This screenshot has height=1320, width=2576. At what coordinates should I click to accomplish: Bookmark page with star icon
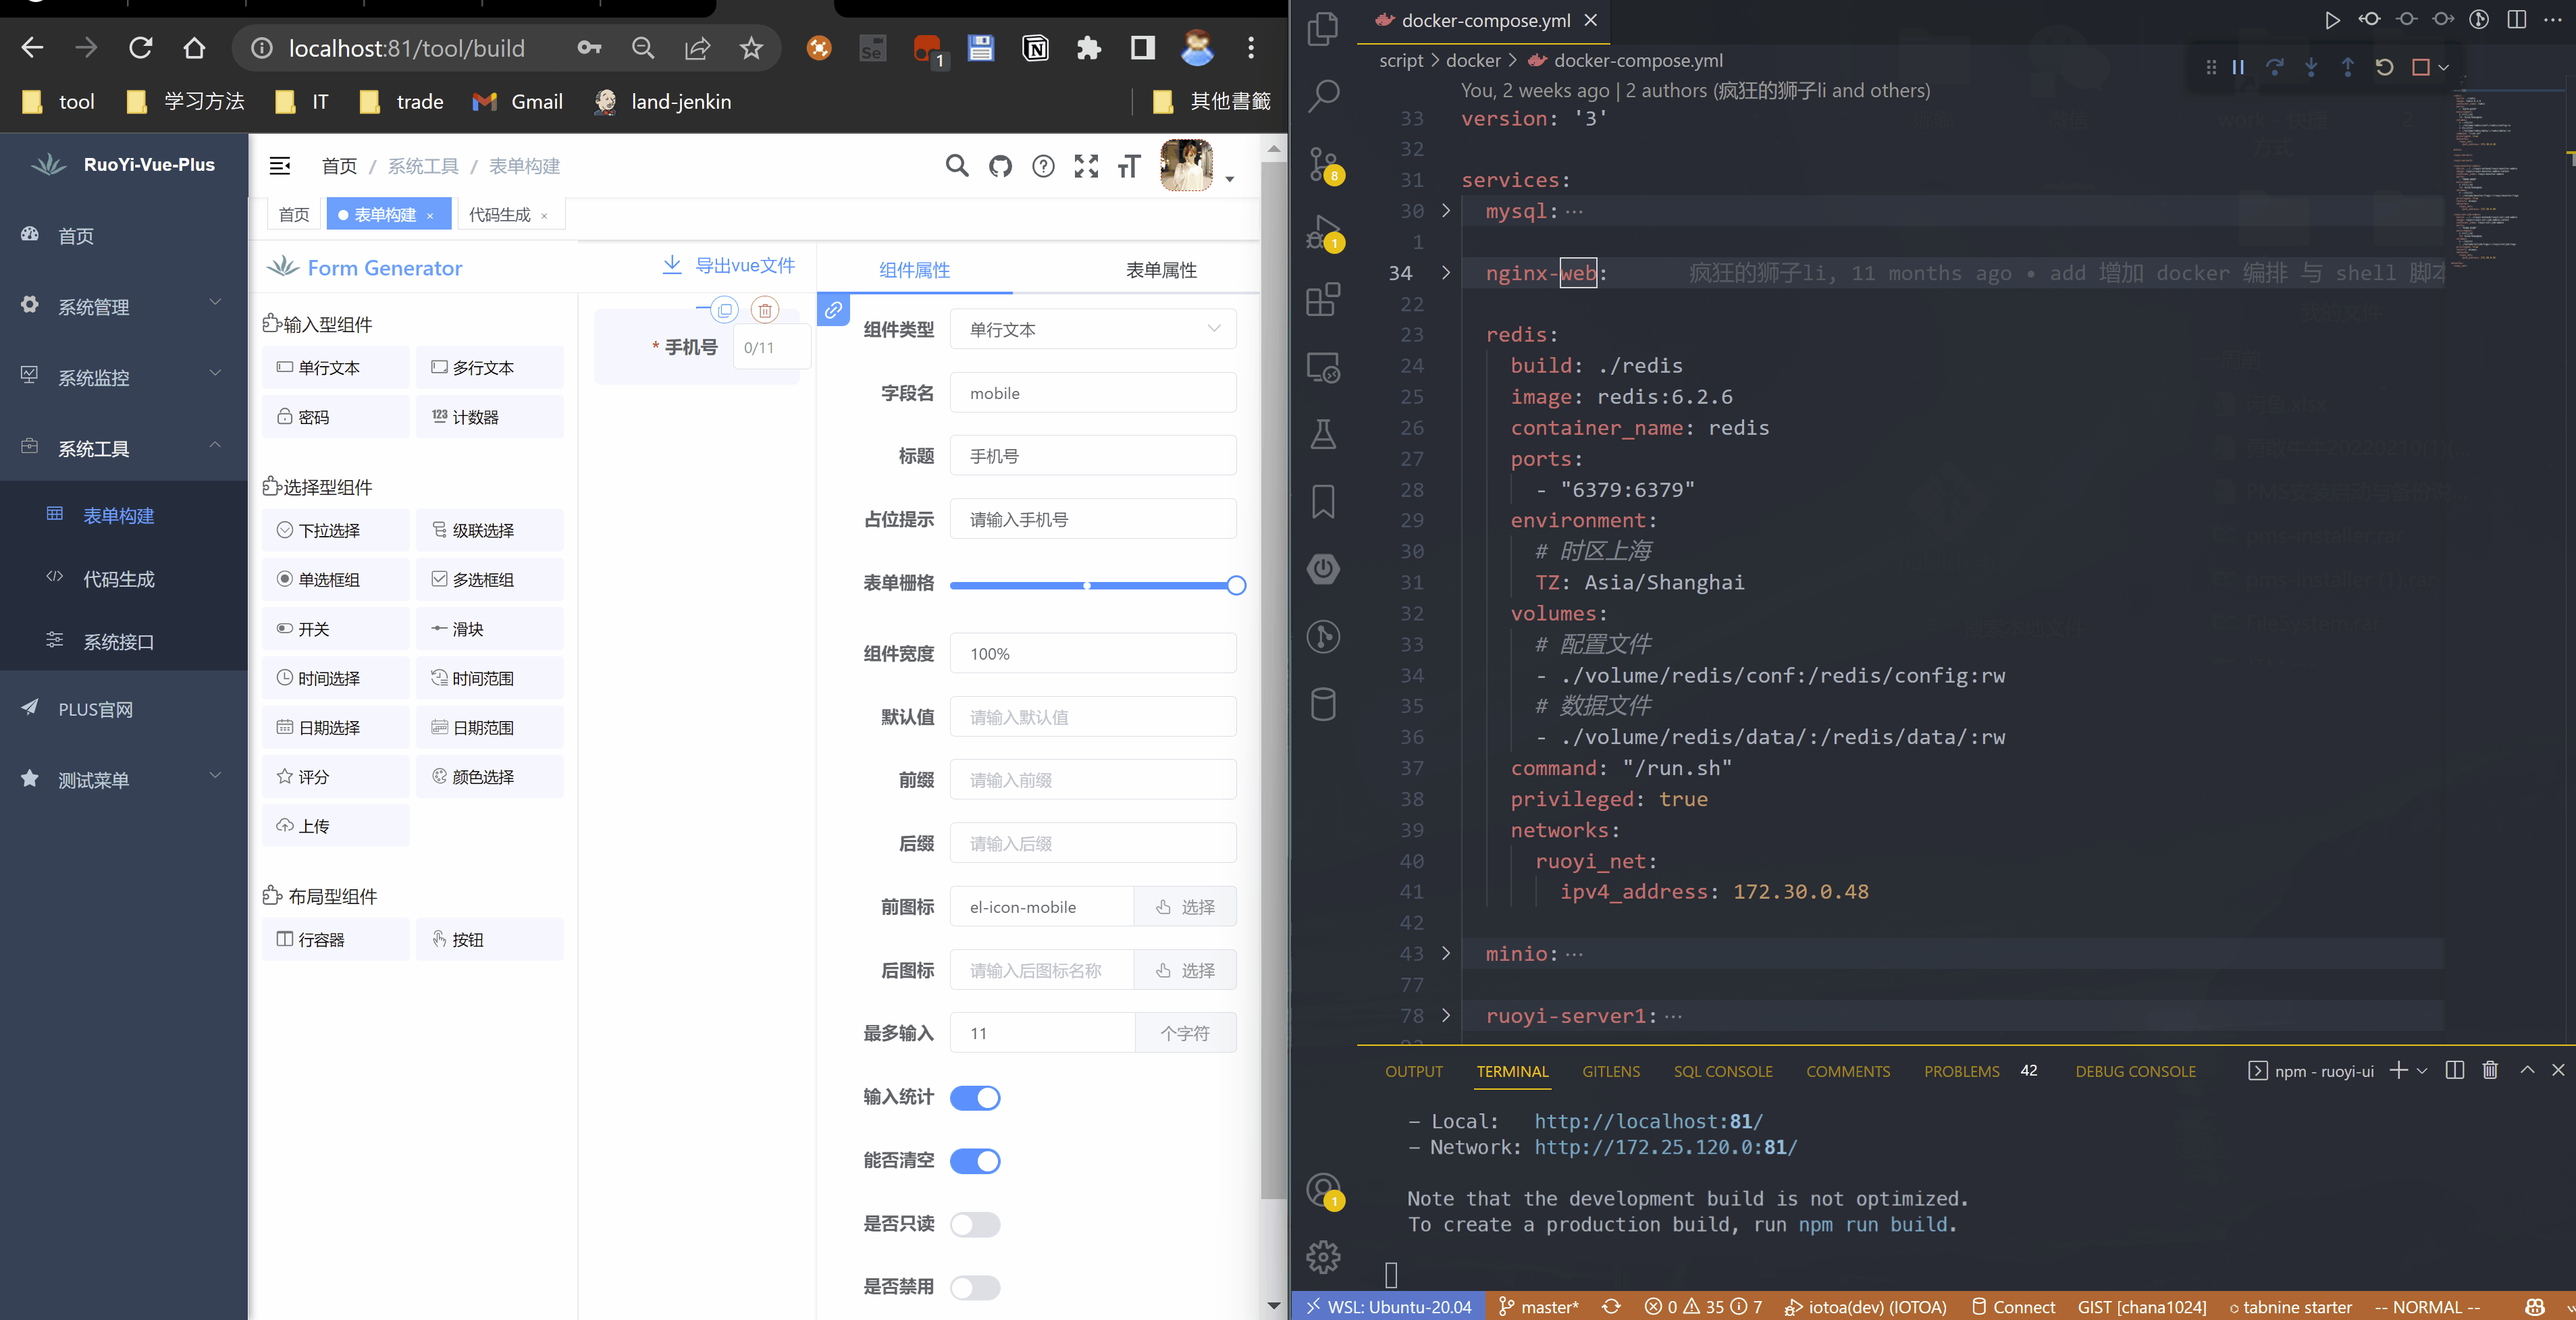(x=751, y=48)
